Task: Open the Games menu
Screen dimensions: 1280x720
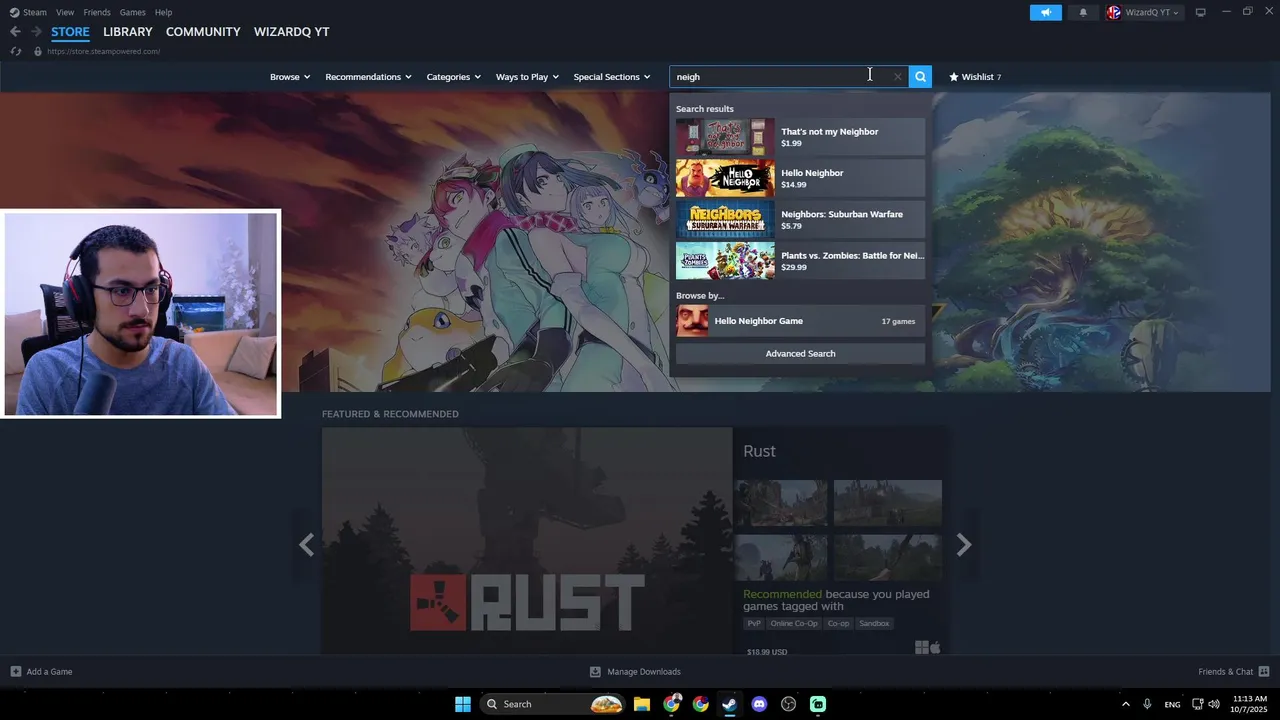Action: (132, 12)
